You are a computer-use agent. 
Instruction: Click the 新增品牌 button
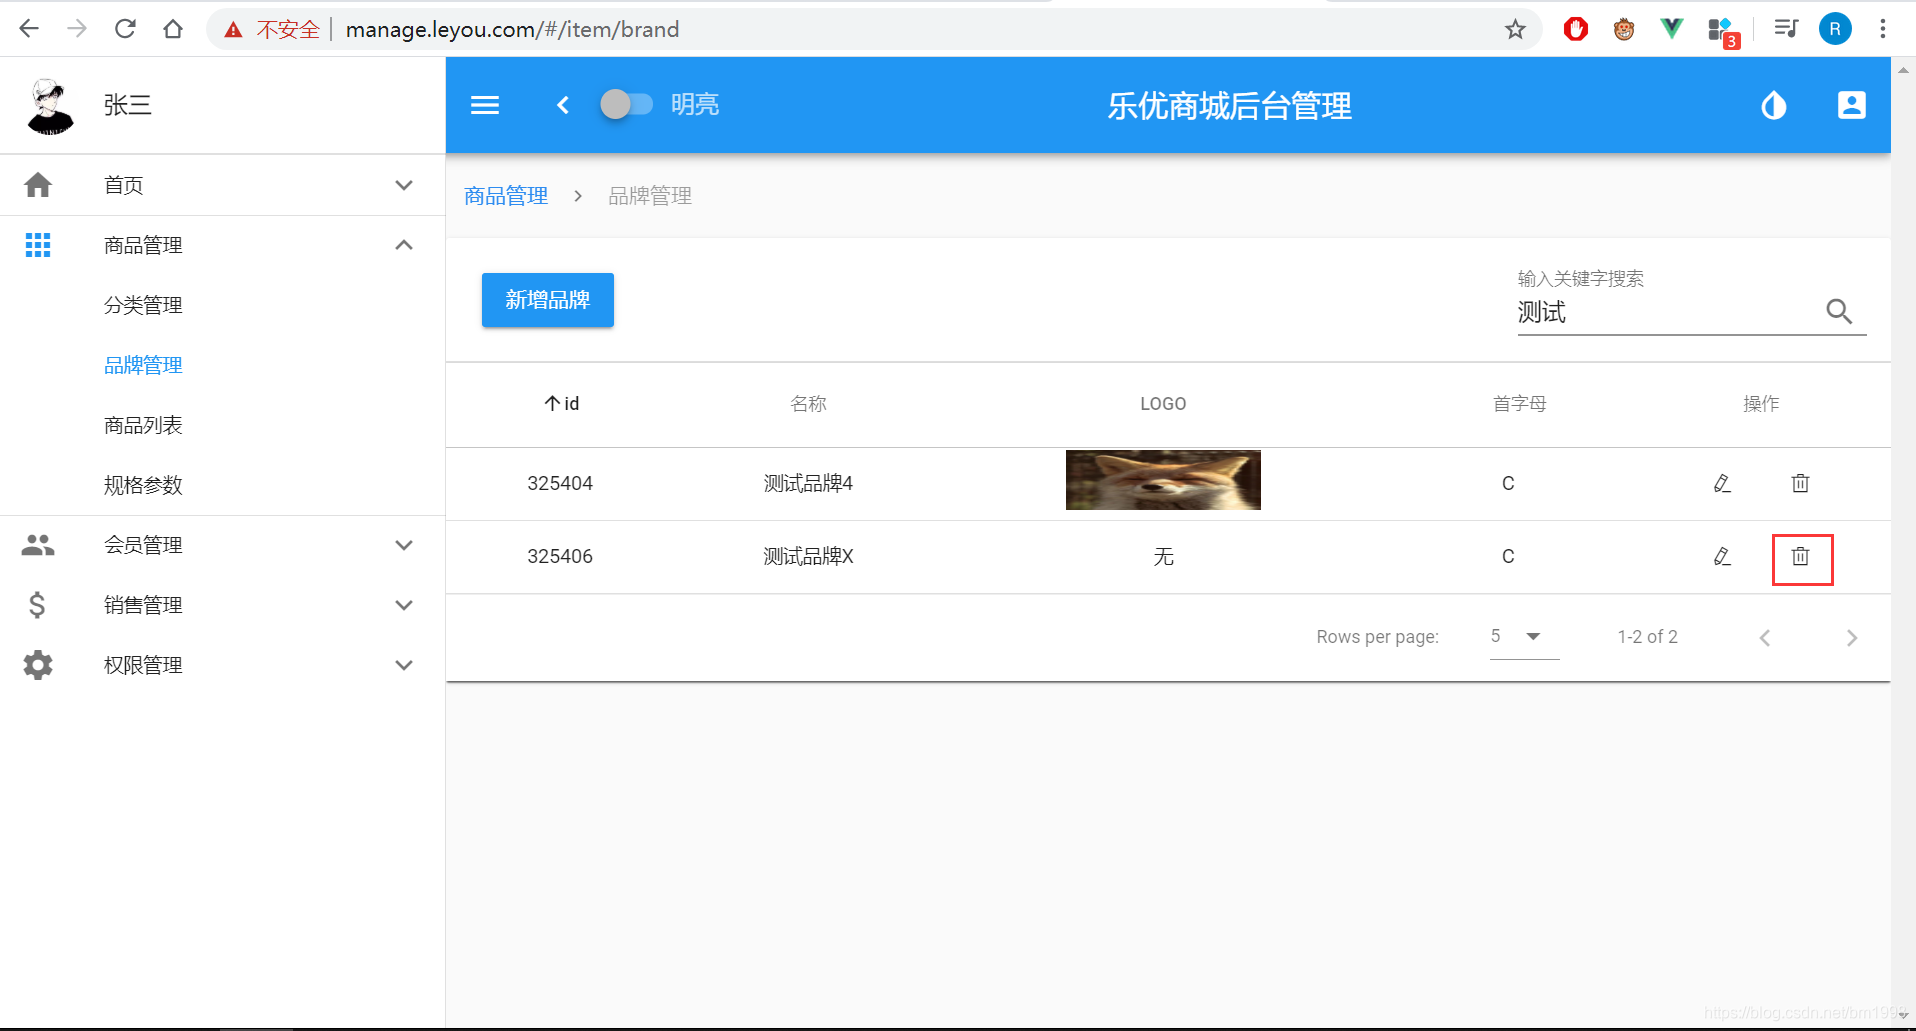point(547,299)
